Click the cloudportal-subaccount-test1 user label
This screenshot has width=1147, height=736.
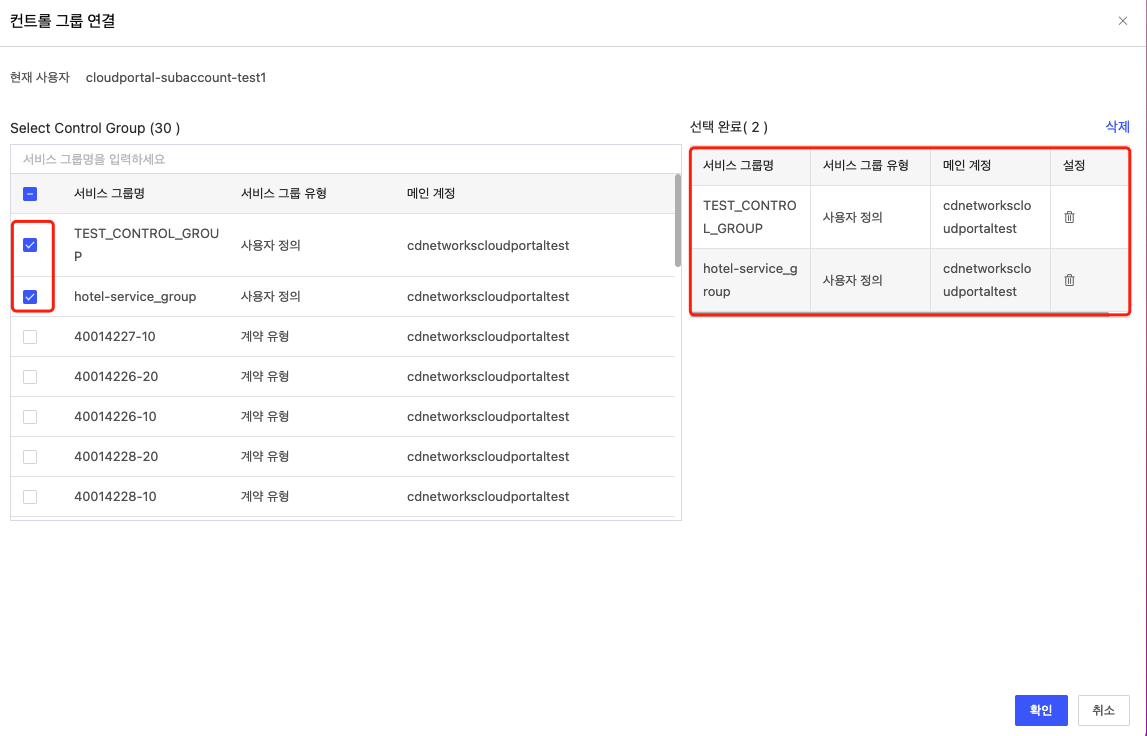click(176, 77)
